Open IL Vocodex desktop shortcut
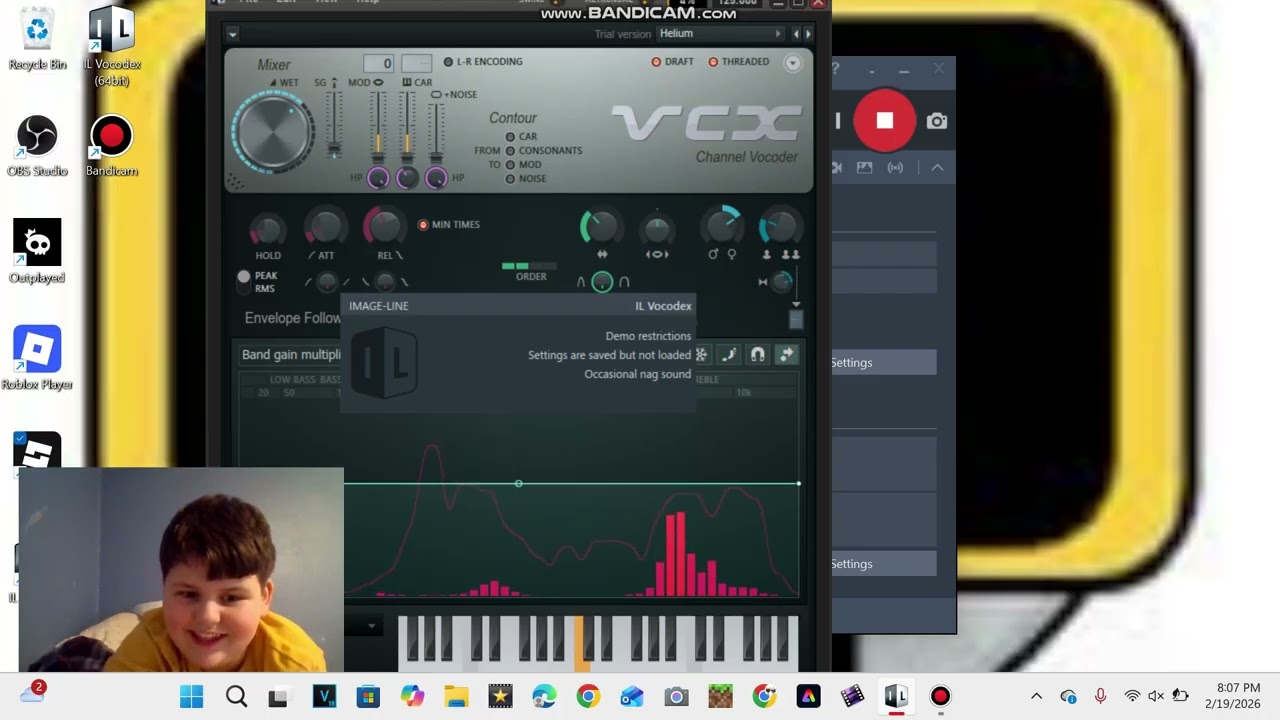1280x720 pixels. tap(111, 46)
